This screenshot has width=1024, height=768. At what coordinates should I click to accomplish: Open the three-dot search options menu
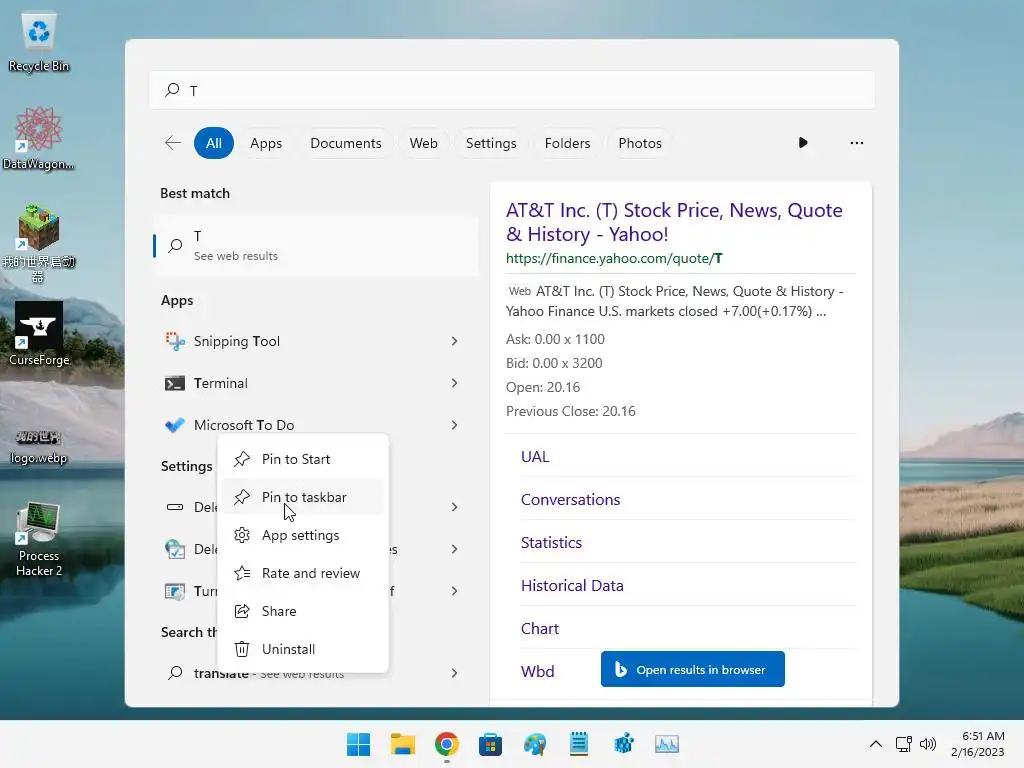pyautogui.click(x=857, y=143)
